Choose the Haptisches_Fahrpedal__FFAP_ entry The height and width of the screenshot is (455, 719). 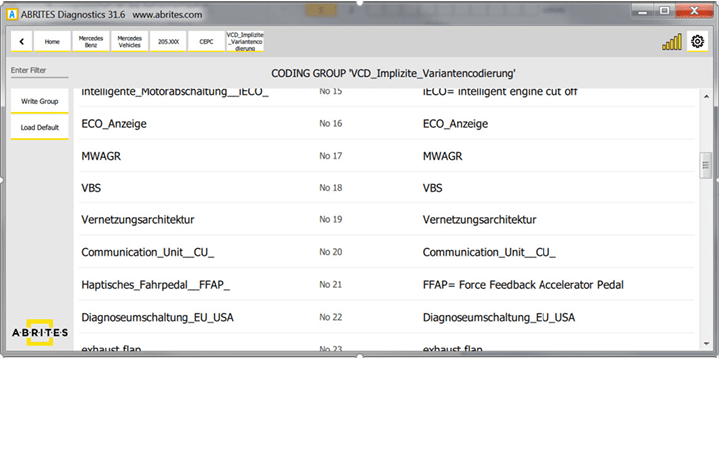(155, 285)
